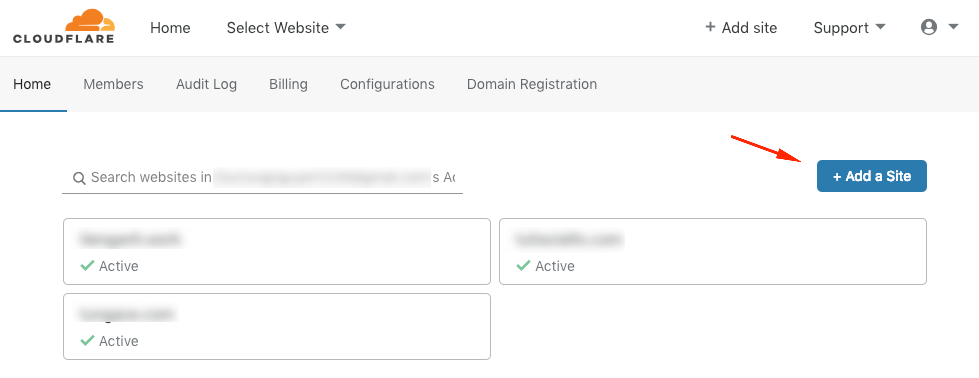
Task: Open the Members tab
Action: 114,84
